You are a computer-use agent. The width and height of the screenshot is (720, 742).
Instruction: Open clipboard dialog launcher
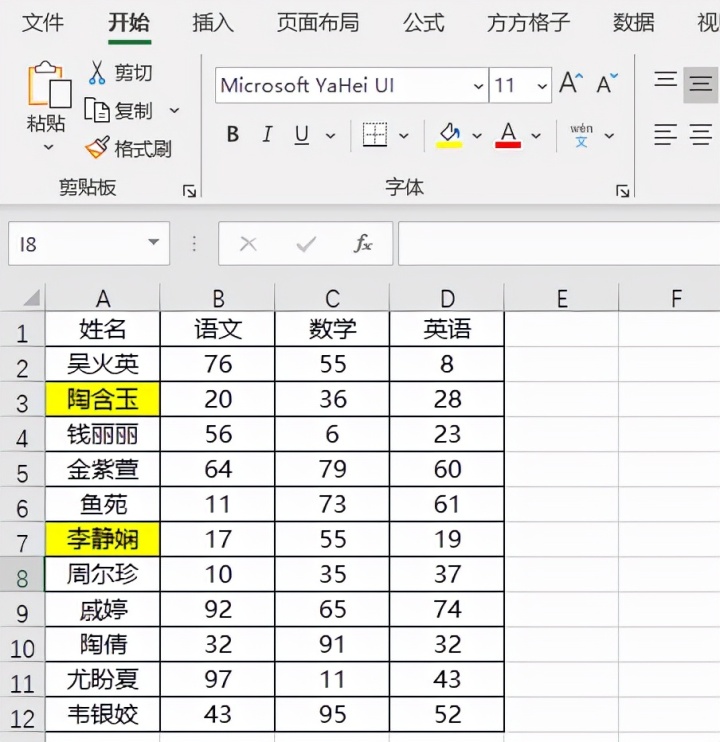[x=189, y=191]
